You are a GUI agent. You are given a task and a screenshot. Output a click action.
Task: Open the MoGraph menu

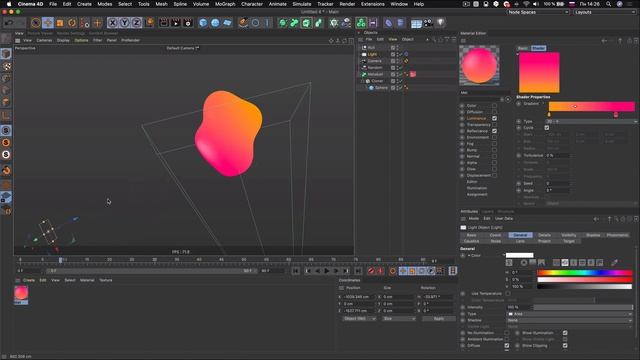225,4
